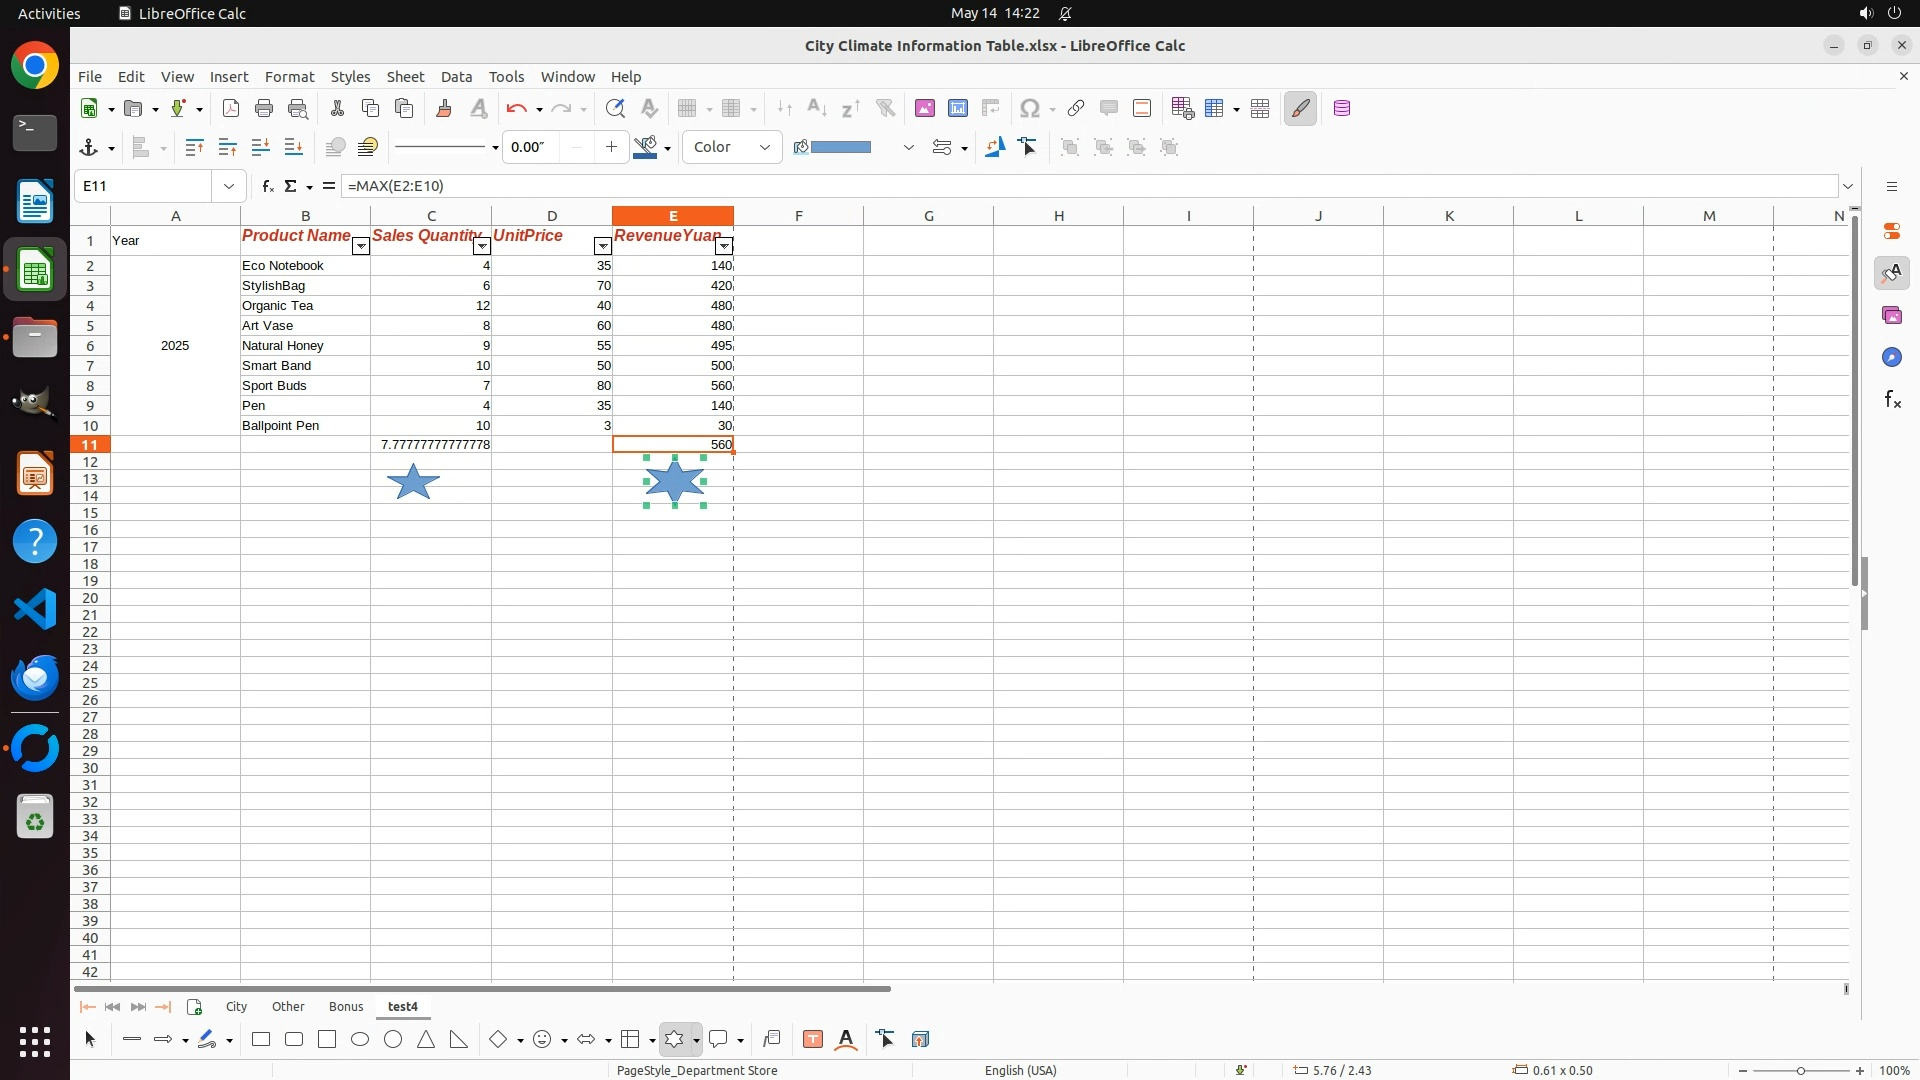
Task: Click the Export as PDF icon
Action: [231, 108]
